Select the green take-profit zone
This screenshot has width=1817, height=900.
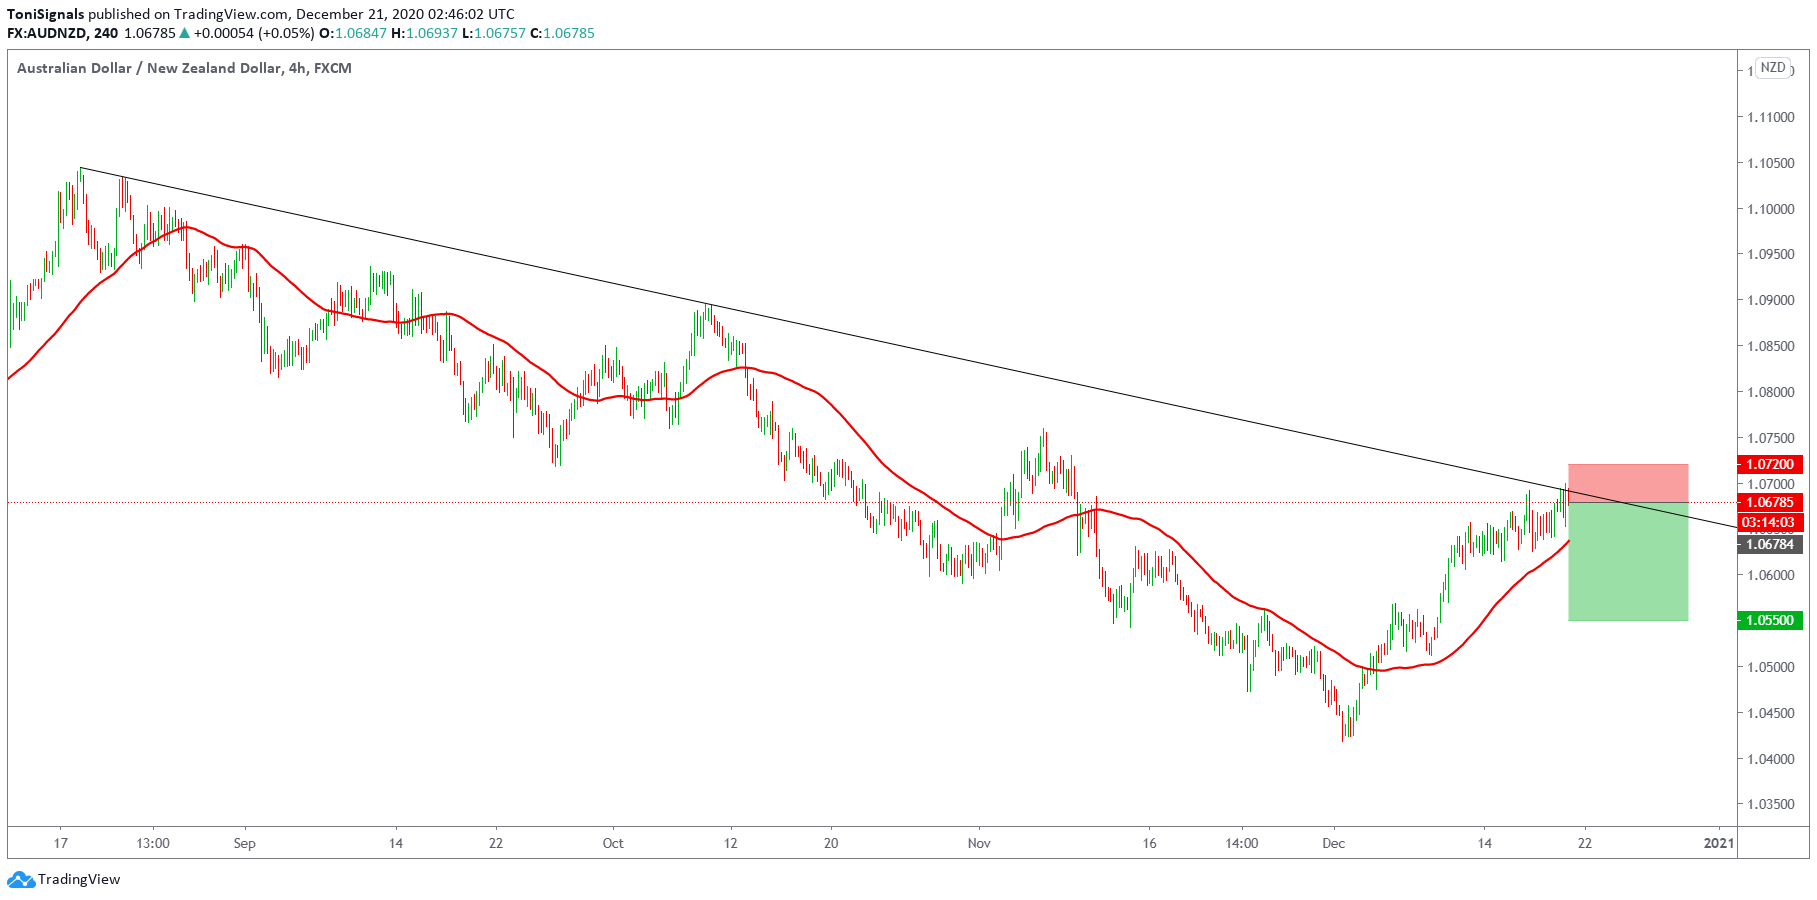[x=1627, y=561]
